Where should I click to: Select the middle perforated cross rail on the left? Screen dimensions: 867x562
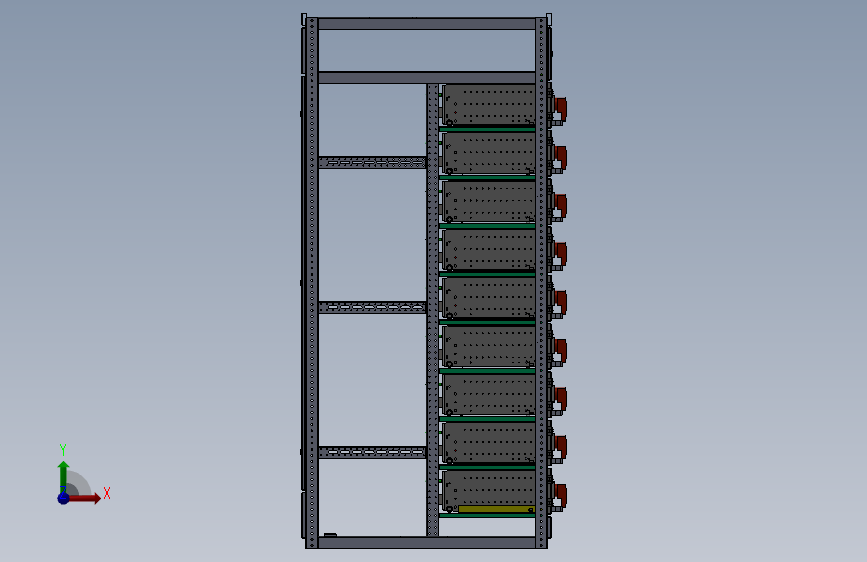click(372, 307)
